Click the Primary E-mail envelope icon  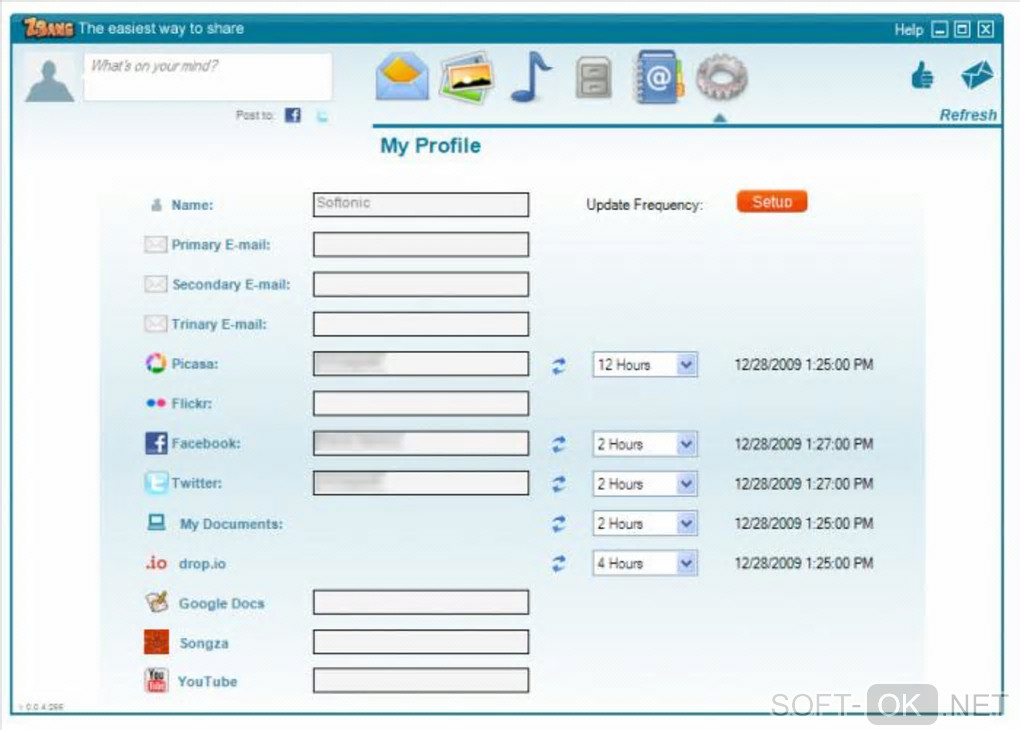155,245
